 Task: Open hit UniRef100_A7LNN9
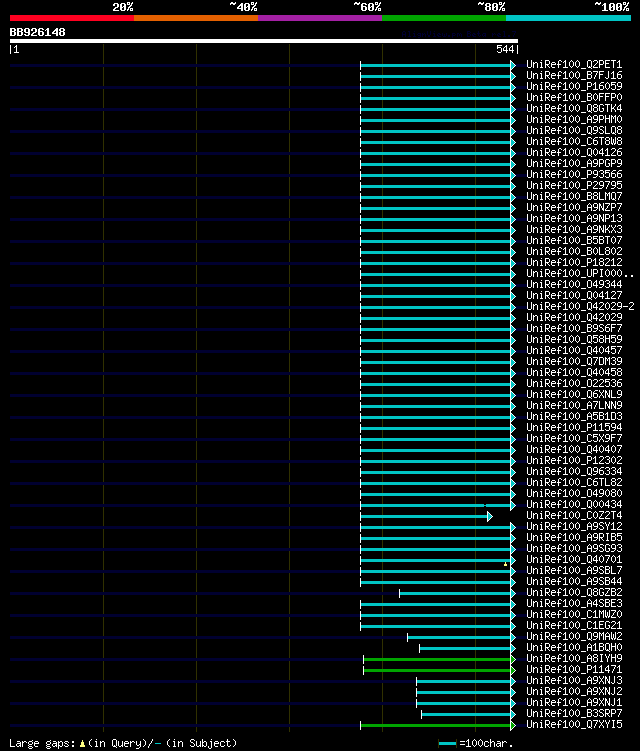(574, 406)
